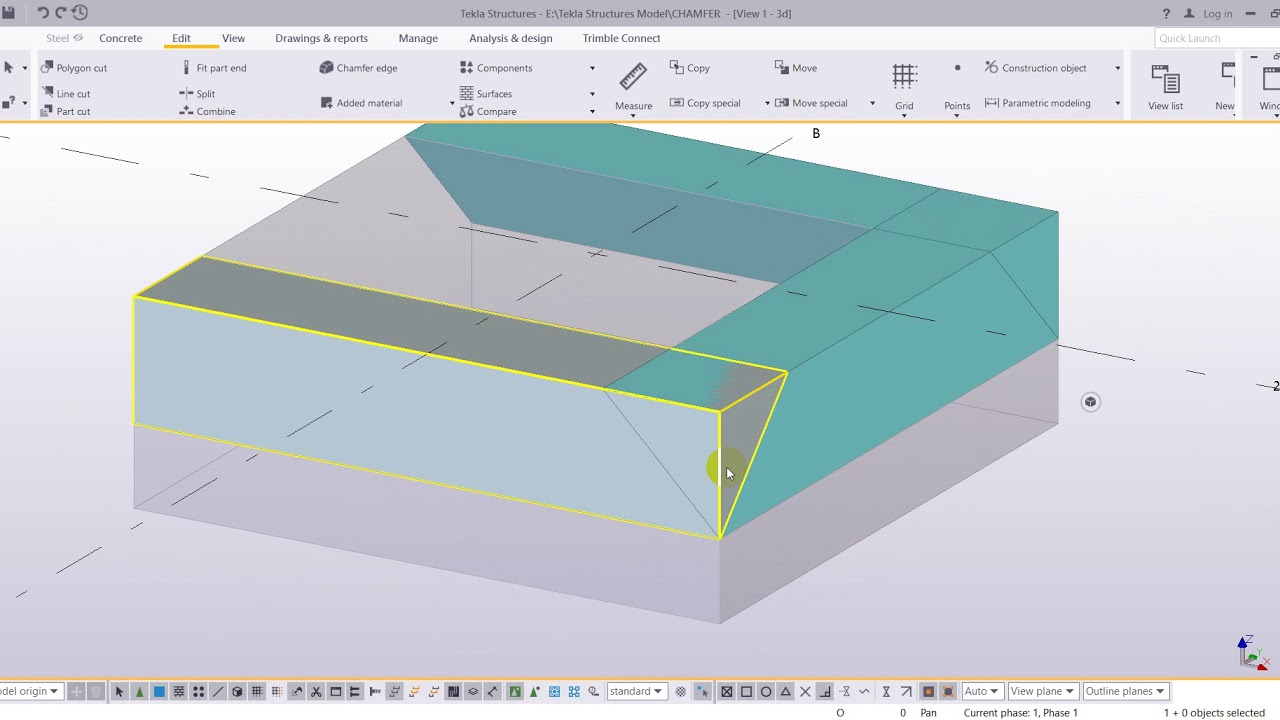Click the Move special button
The width and height of the screenshot is (1280, 720).
811,103
